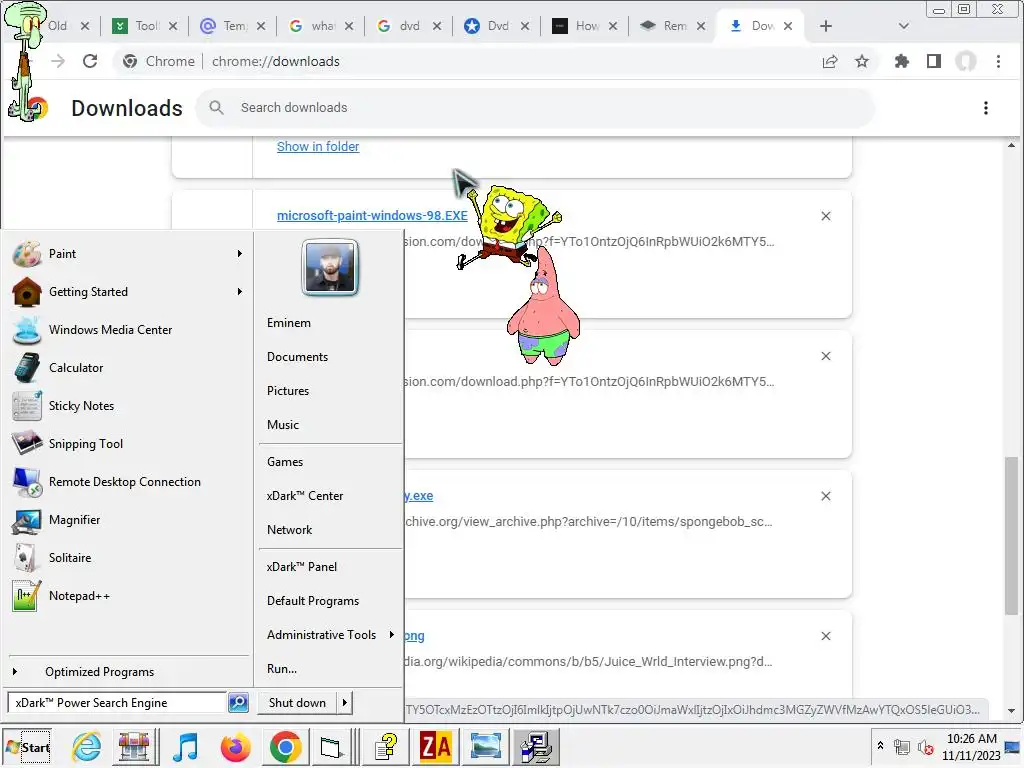Open Games from Start menu
The width and height of the screenshot is (1024, 768).
click(285, 462)
